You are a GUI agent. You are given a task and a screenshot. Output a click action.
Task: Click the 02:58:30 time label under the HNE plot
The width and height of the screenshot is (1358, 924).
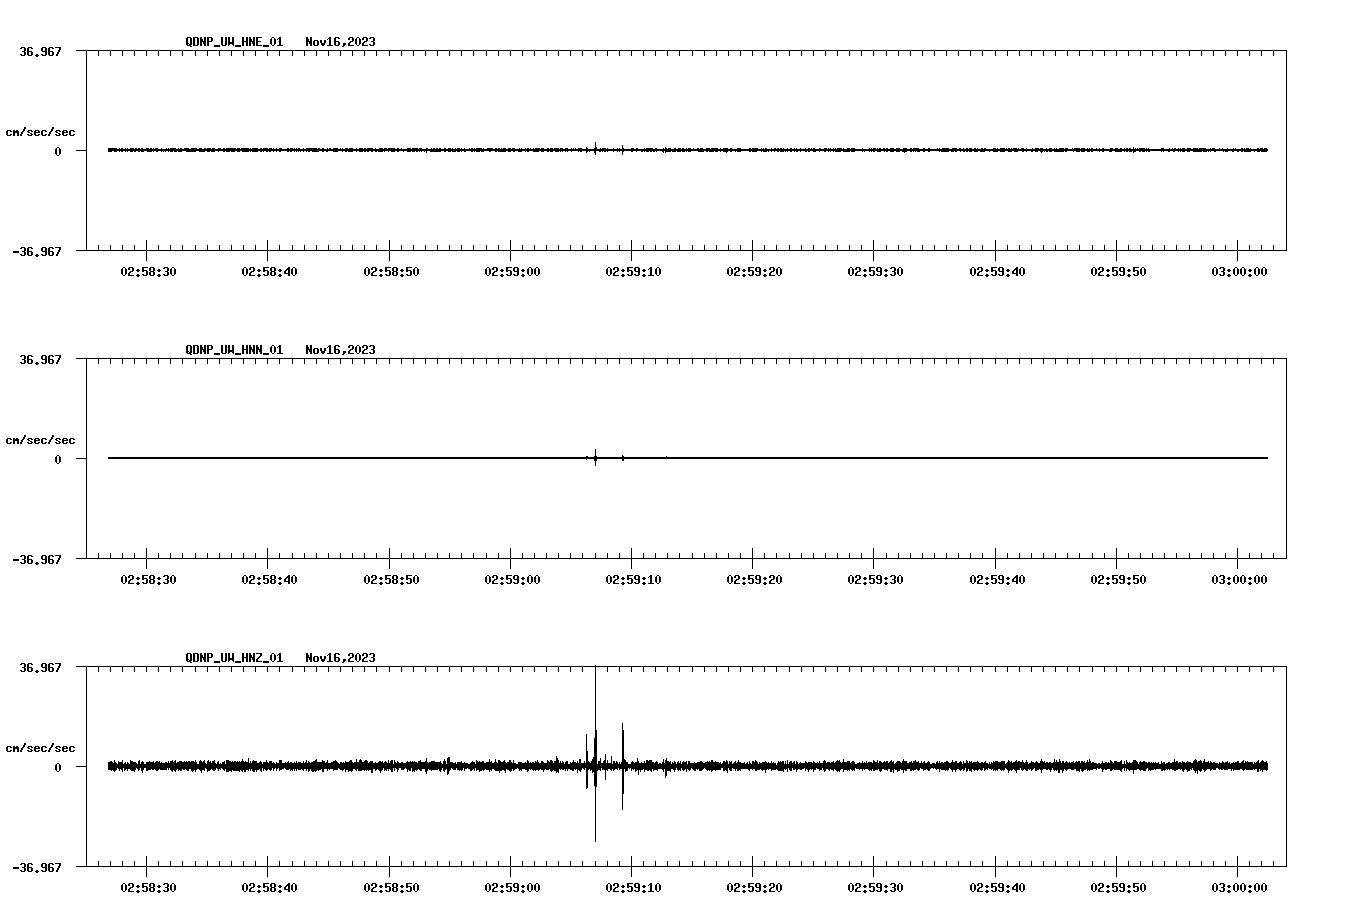(148, 271)
